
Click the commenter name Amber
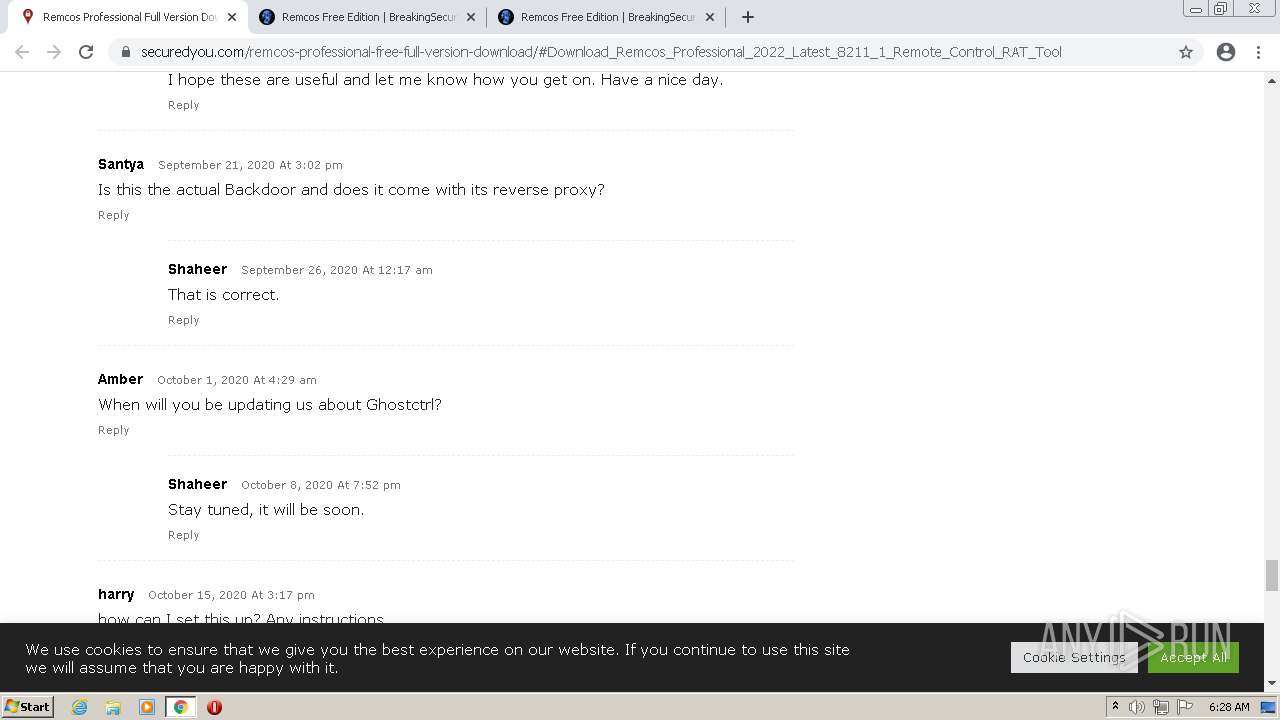(x=120, y=379)
